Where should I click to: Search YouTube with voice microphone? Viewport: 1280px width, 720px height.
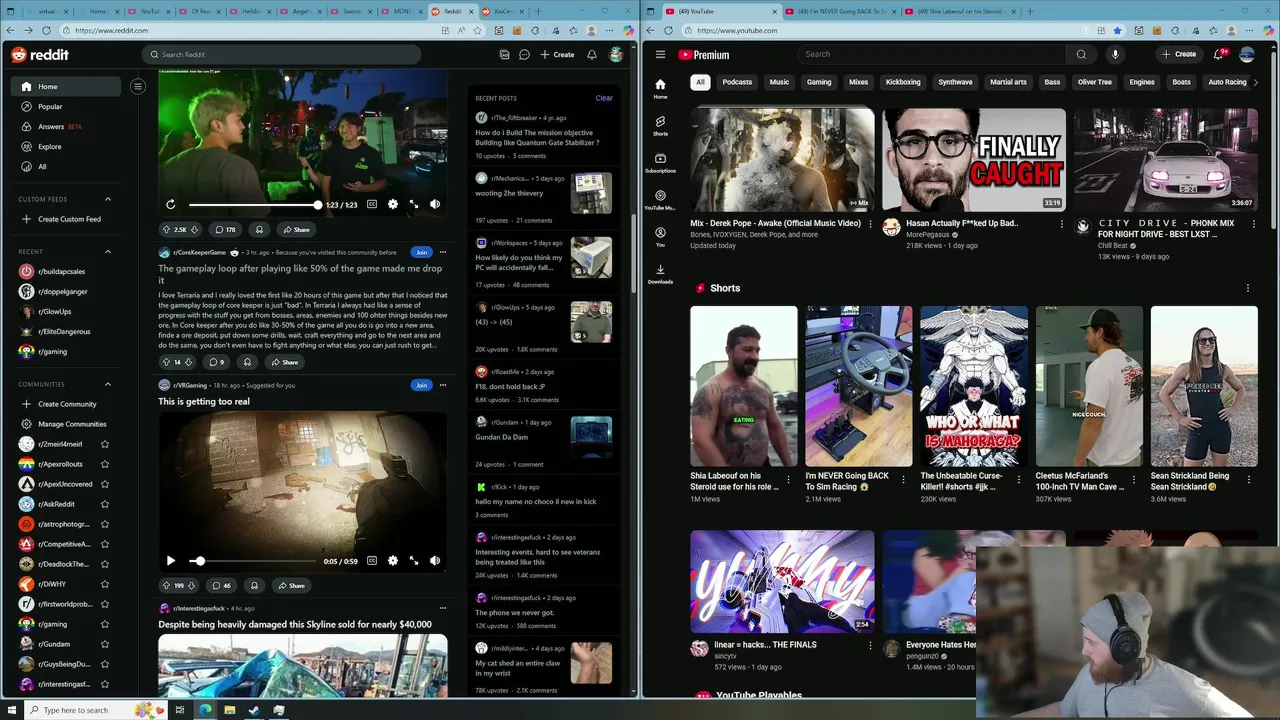[x=1115, y=54]
